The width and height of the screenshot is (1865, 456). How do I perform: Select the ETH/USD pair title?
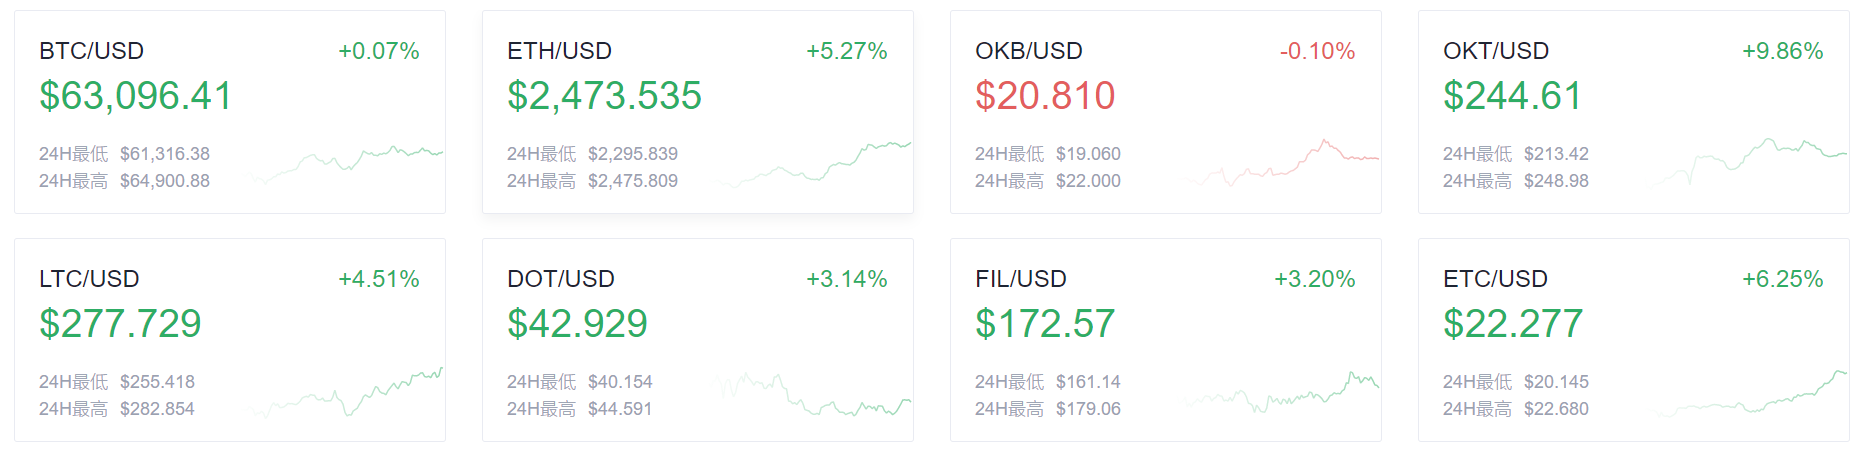click(559, 51)
